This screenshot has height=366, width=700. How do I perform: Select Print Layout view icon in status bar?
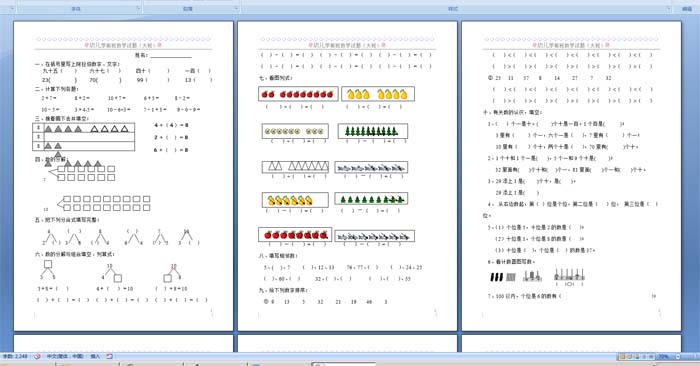pos(622,357)
